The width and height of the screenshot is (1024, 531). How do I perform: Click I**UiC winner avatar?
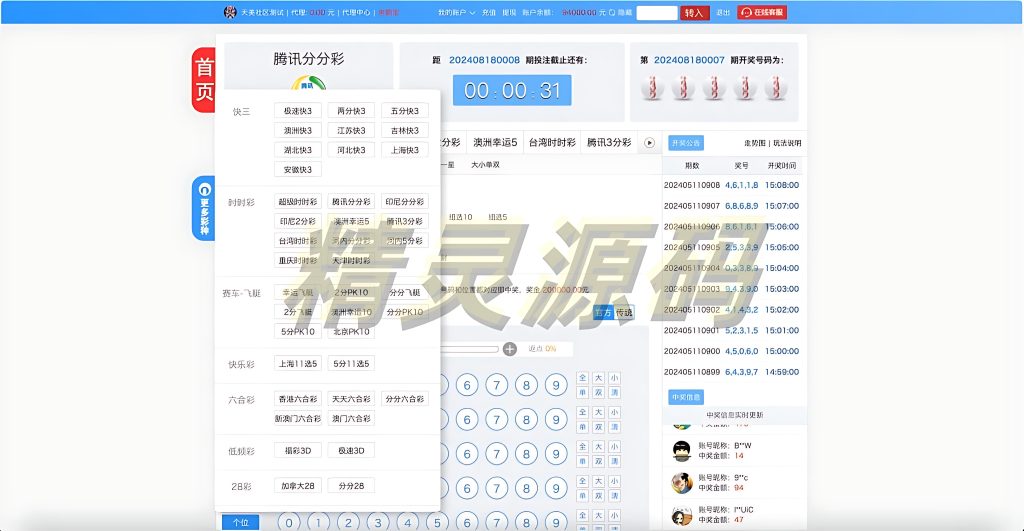point(682,515)
